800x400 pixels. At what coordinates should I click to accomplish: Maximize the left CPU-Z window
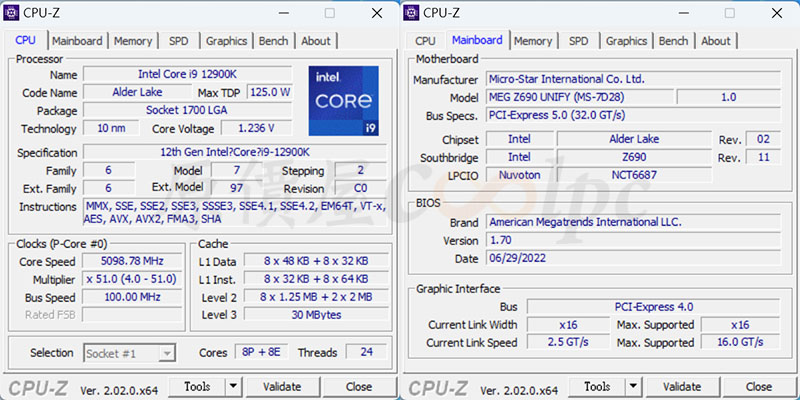click(x=330, y=13)
